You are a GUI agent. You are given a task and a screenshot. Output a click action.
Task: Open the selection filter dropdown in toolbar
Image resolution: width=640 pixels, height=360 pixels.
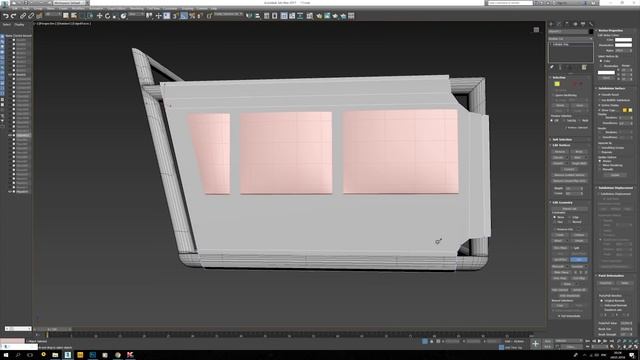[x=53, y=15]
